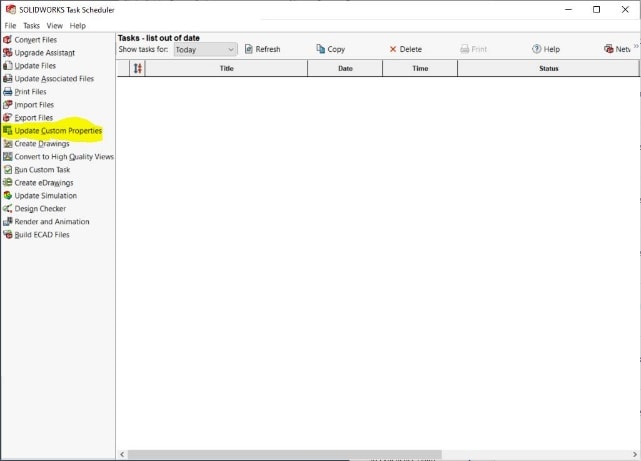Select Update Associated Files label
The height and width of the screenshot is (461, 641).
coord(54,78)
